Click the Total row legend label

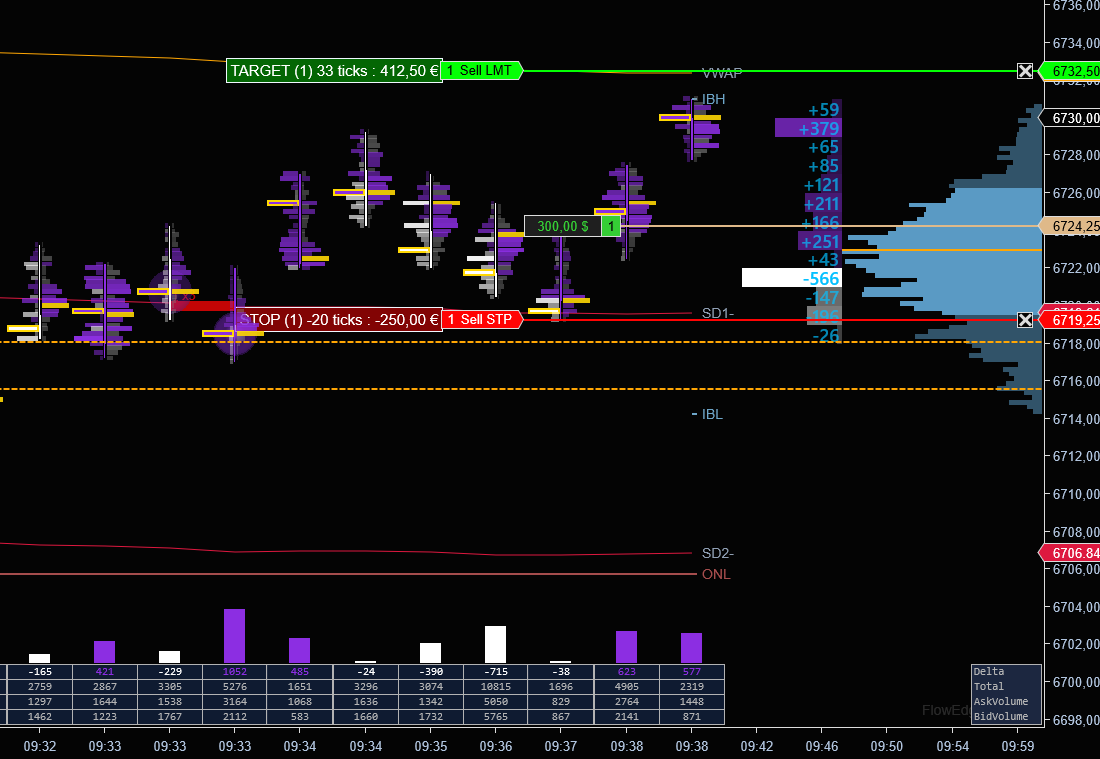(988, 686)
